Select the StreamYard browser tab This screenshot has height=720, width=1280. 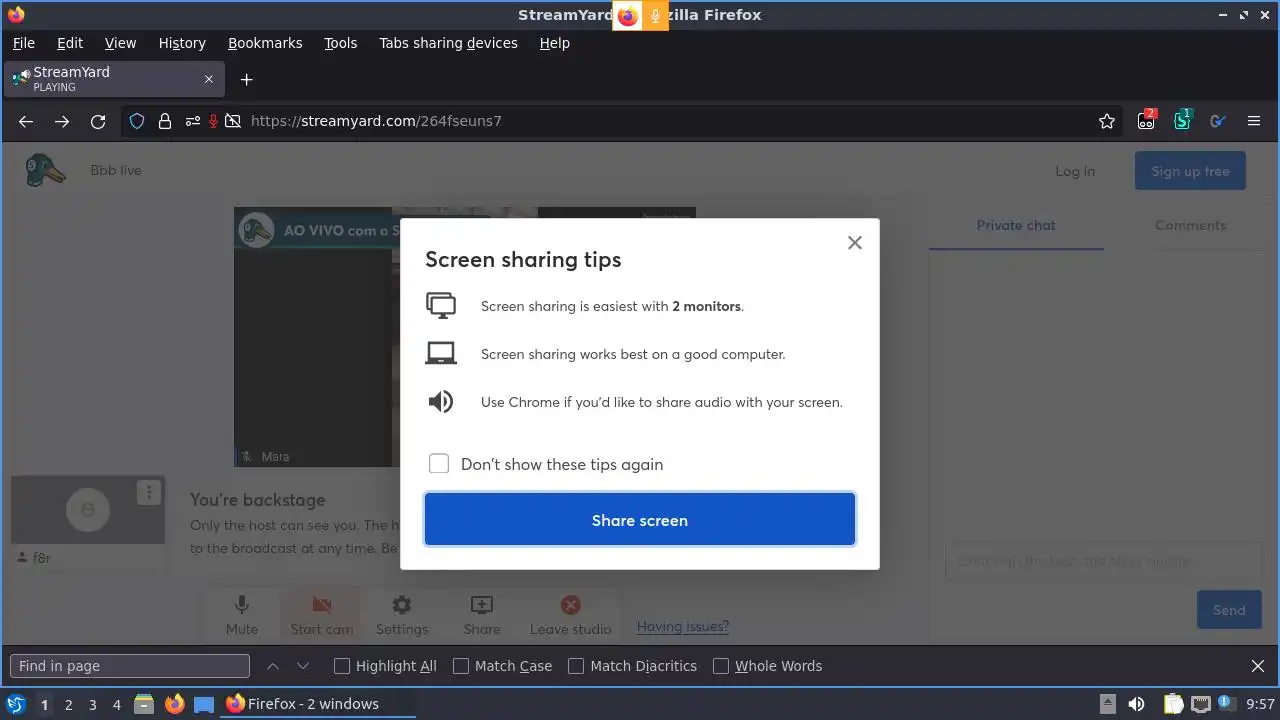113,79
